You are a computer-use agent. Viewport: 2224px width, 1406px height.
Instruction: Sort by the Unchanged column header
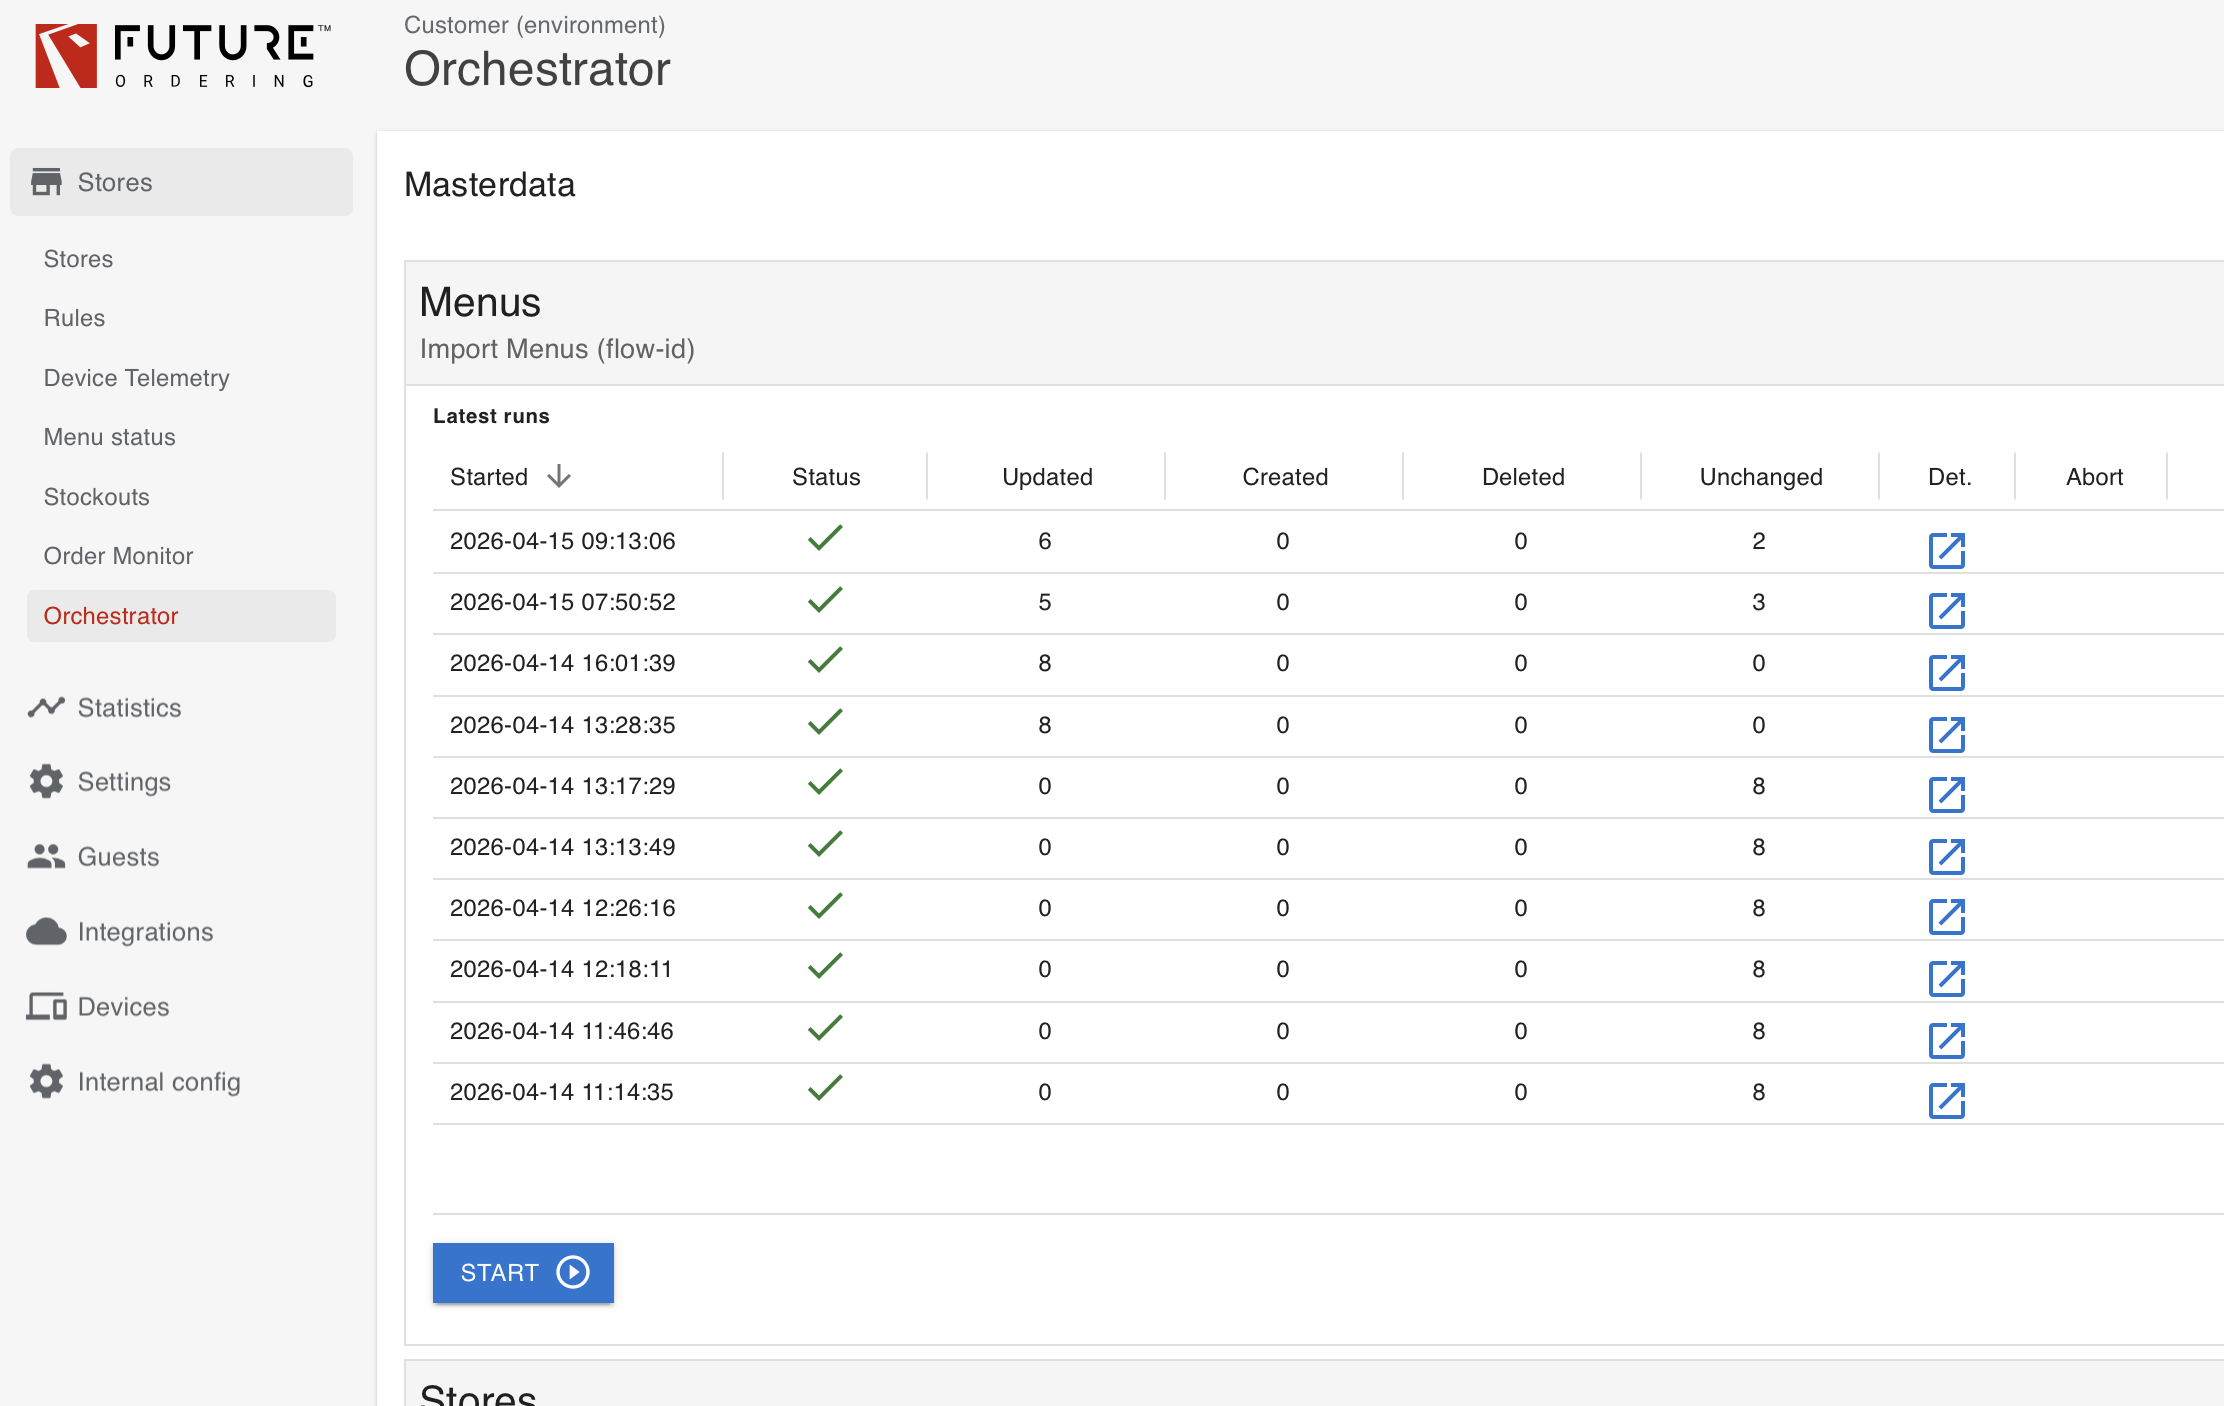click(x=1761, y=477)
